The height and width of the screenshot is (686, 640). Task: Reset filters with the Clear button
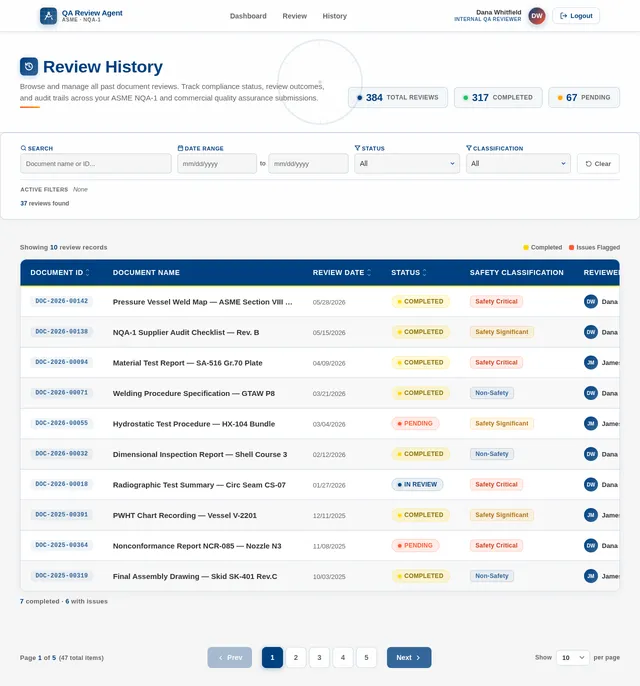pyautogui.click(x=598, y=164)
